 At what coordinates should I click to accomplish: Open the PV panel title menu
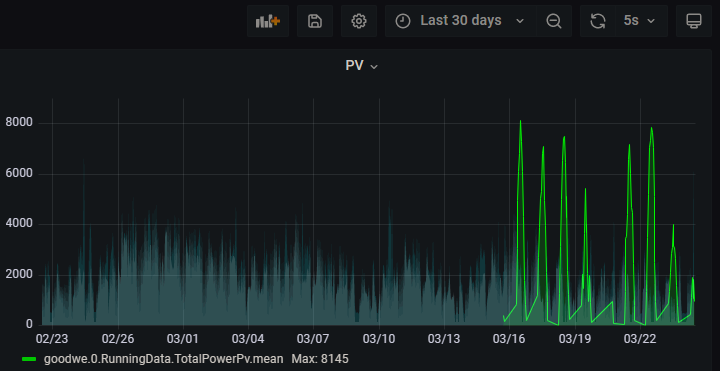[x=361, y=66]
